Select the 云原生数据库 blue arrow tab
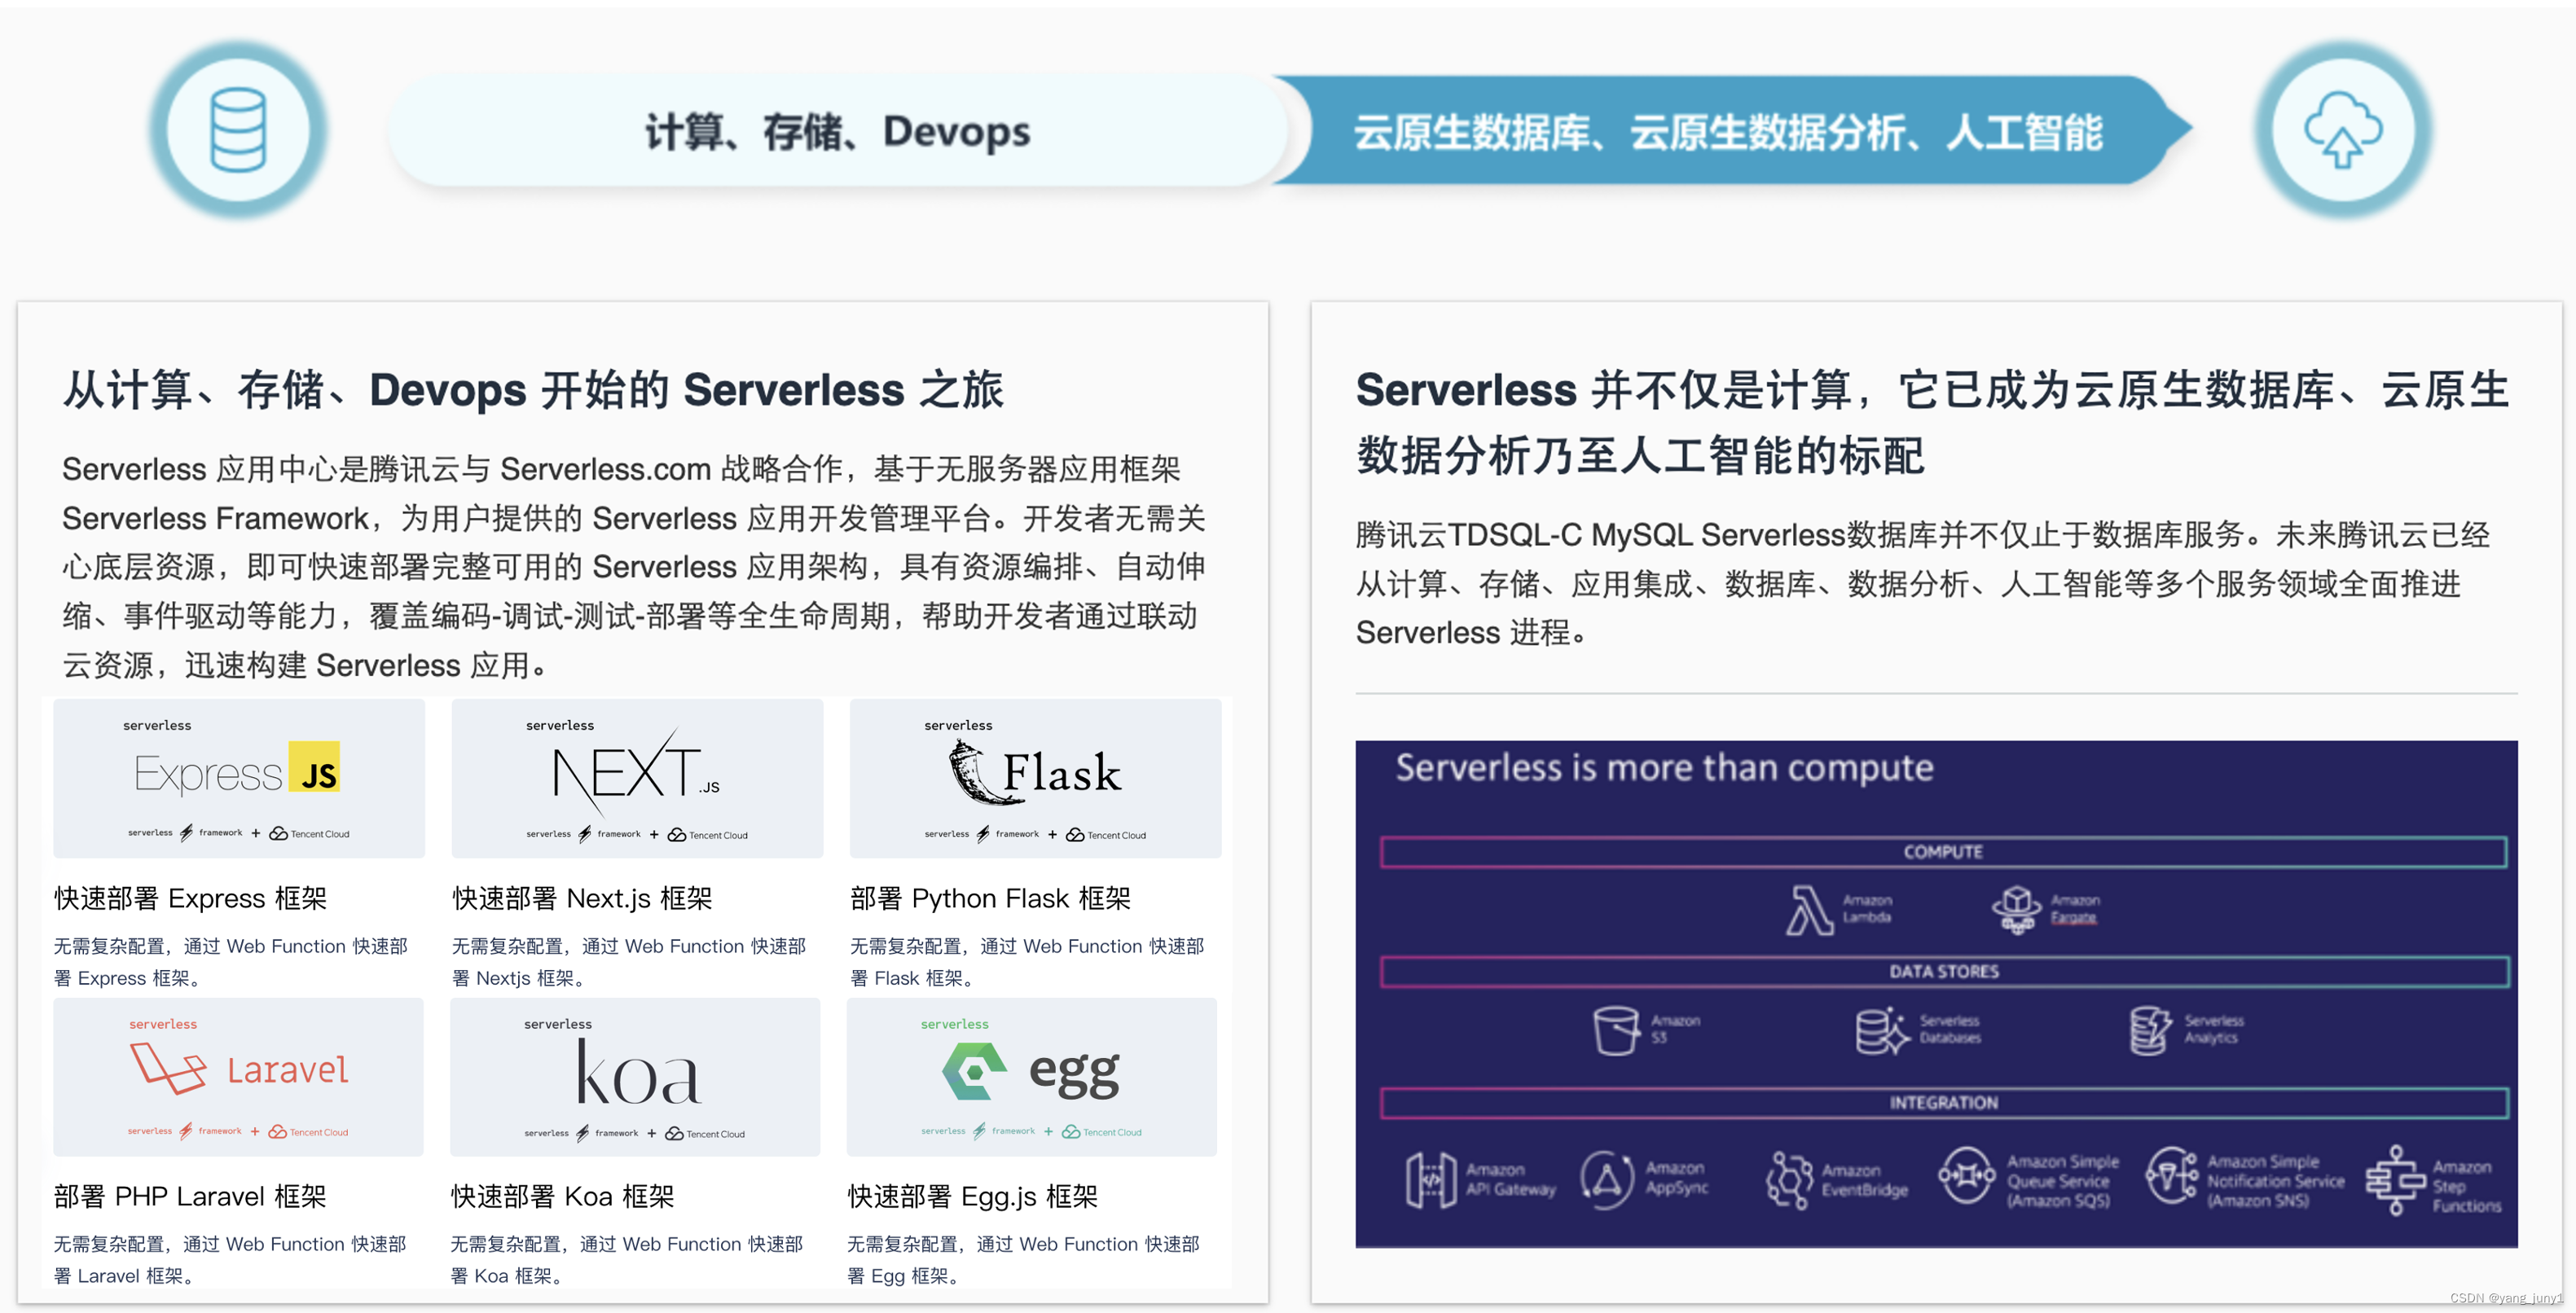The image size is (2576, 1313). pos(1727,132)
